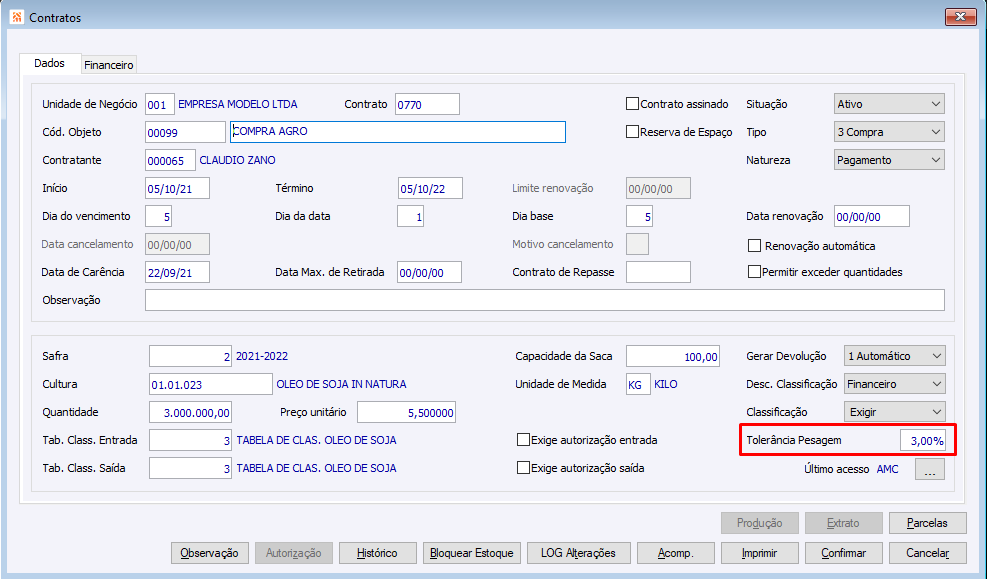Click the ellipsis button beside Último acesso
987x580 pixels.
(930, 469)
